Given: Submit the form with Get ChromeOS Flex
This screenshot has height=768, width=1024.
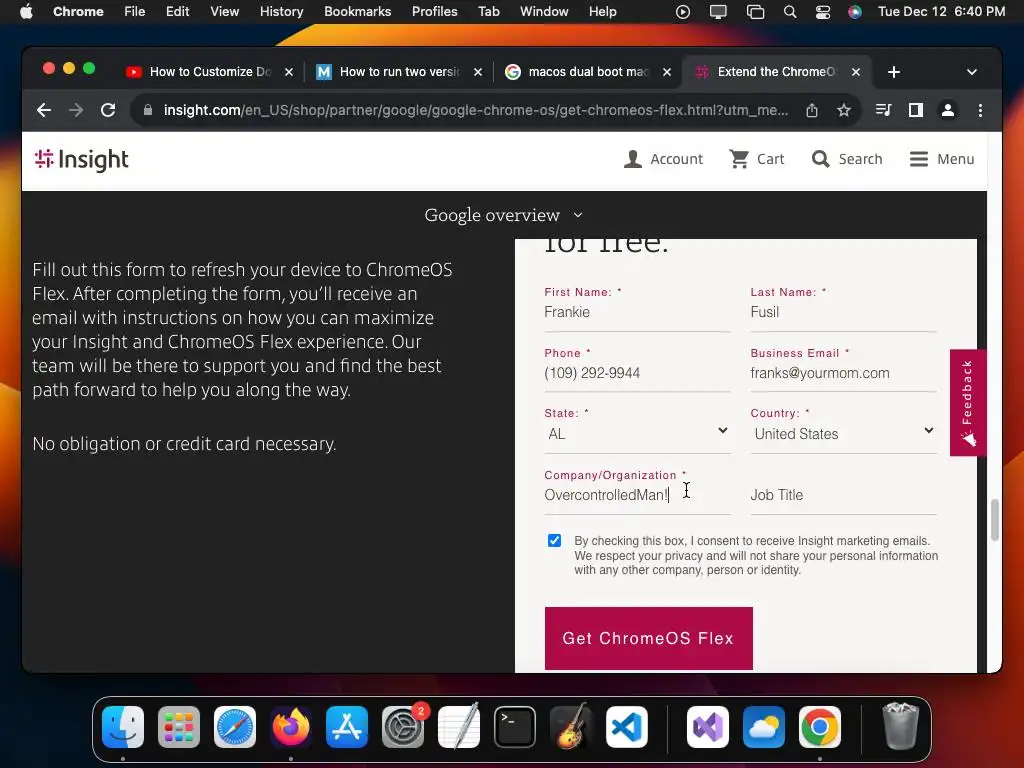Looking at the screenshot, I should tap(648, 638).
